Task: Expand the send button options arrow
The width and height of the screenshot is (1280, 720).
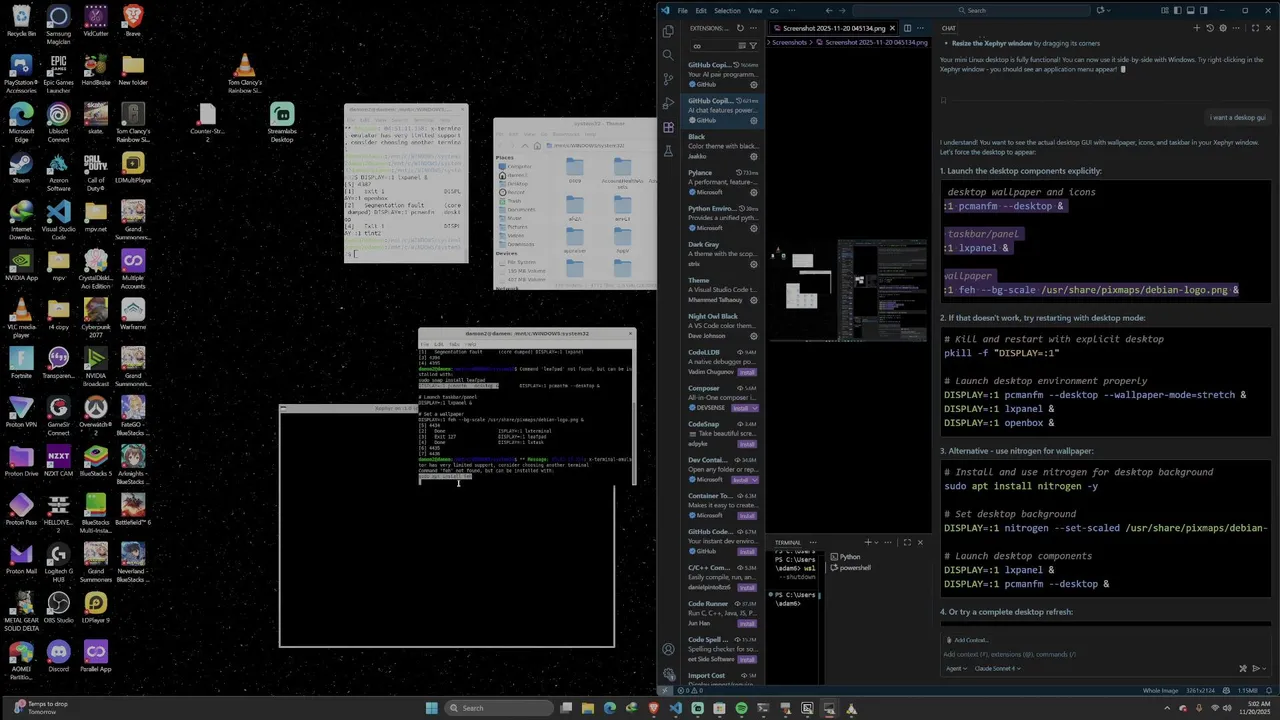Action: (1264, 668)
